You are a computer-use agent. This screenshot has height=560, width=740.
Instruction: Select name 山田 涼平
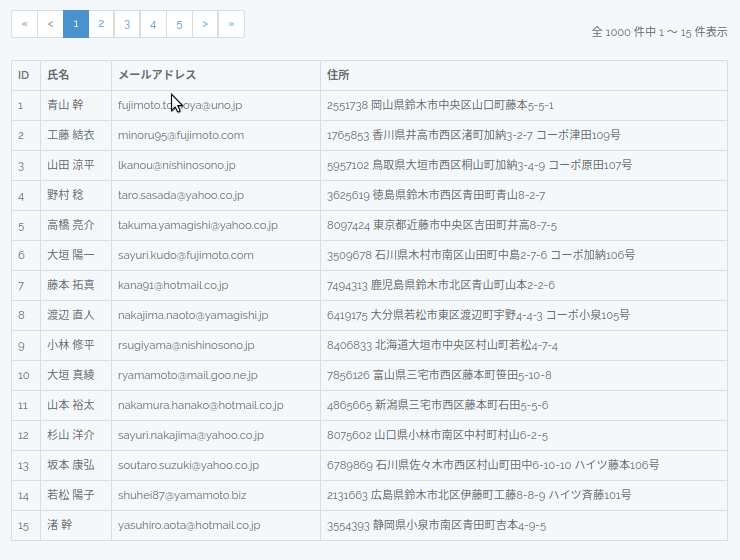[x=71, y=165]
